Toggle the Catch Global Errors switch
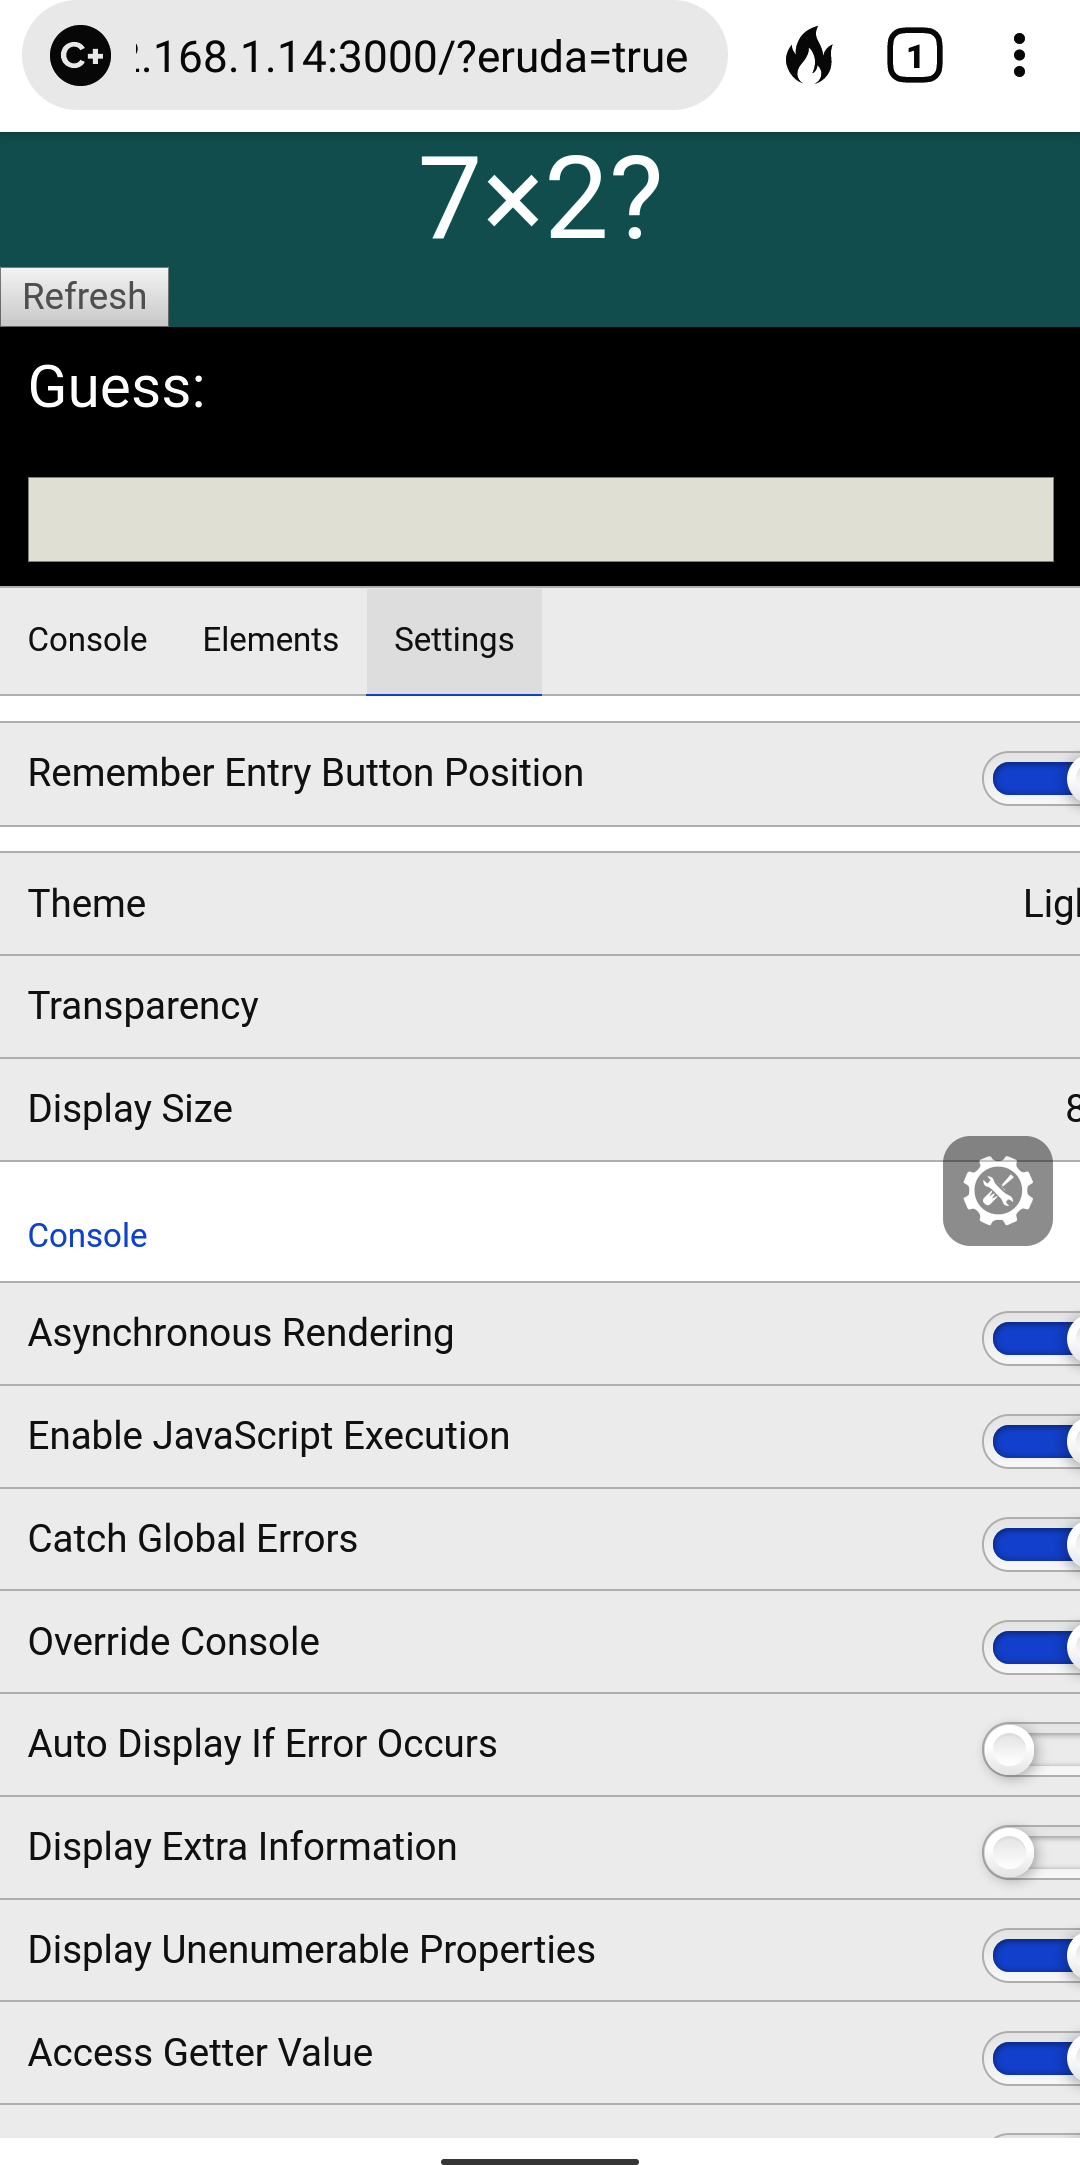Image resolution: width=1080 pixels, height=2165 pixels. [x=1030, y=1544]
